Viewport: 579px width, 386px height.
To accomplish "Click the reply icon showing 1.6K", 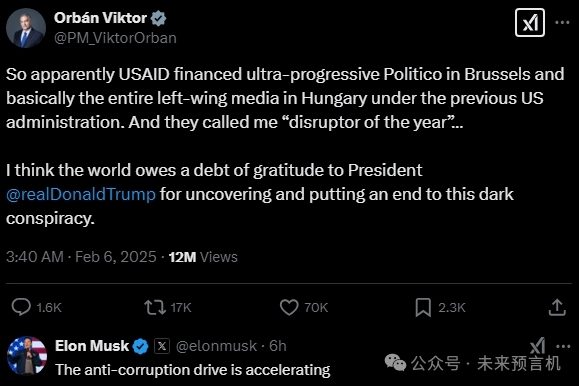I will pos(21,307).
